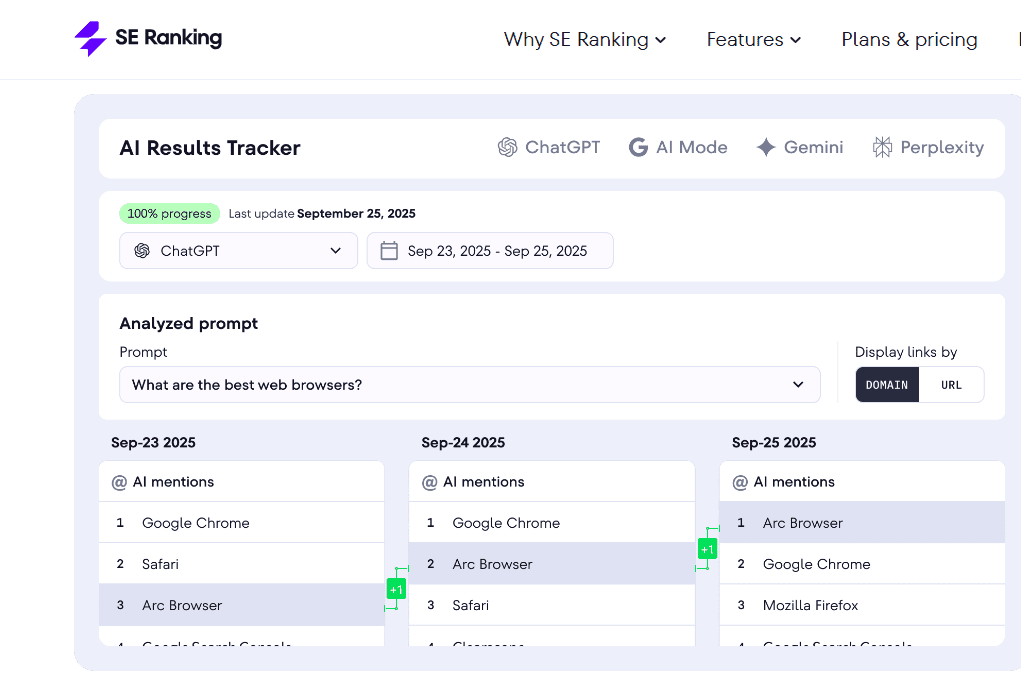The image size is (1021, 673).
Task: Click the Perplexity logo icon
Action: click(x=882, y=147)
